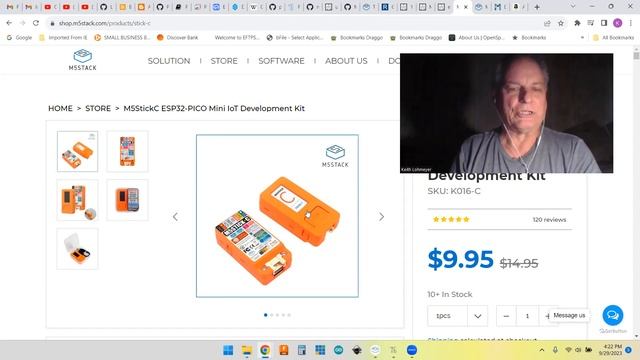Click the five-star rating
The width and height of the screenshot is (640, 360).
[451, 220]
